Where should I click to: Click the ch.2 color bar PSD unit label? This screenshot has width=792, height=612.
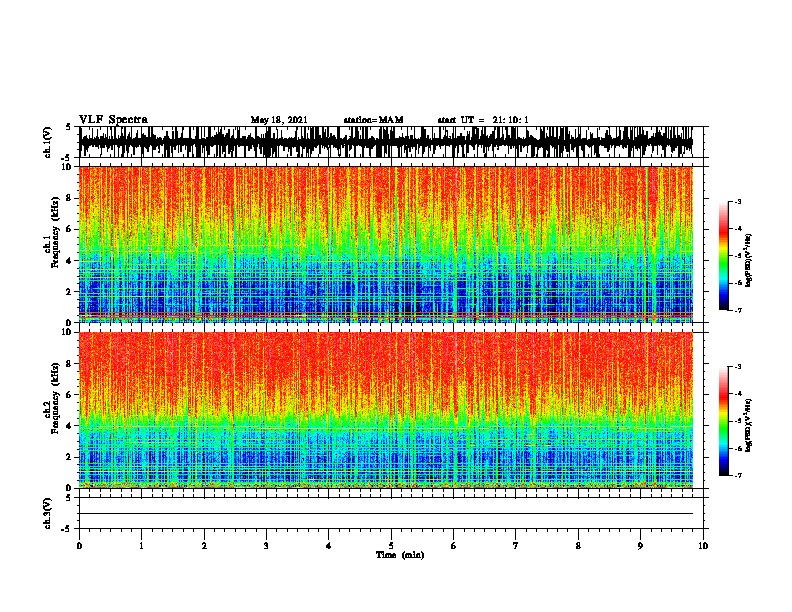[748, 426]
